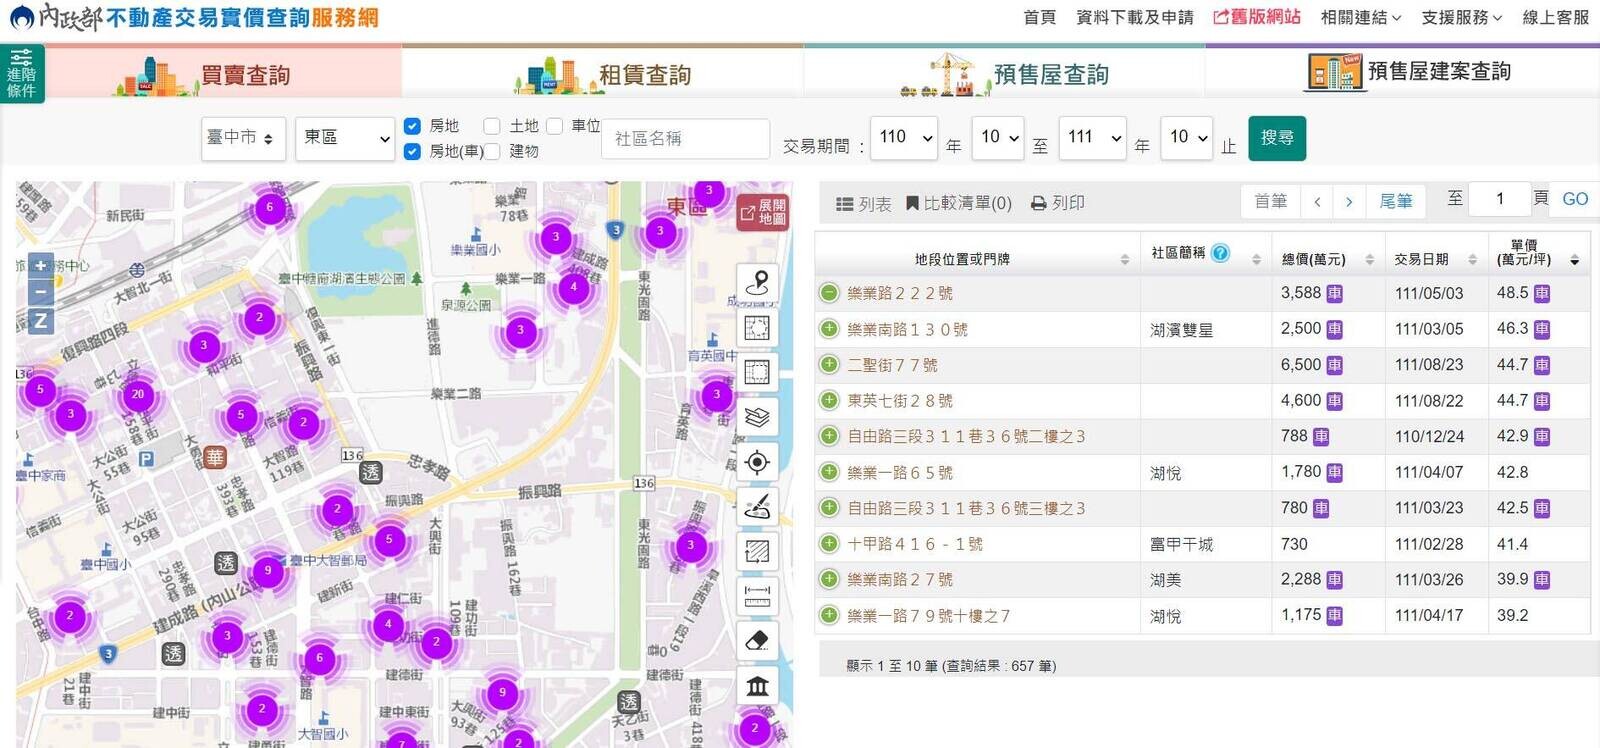
Task: Open 資料下載及申請 in top navigation
Action: (1135, 17)
